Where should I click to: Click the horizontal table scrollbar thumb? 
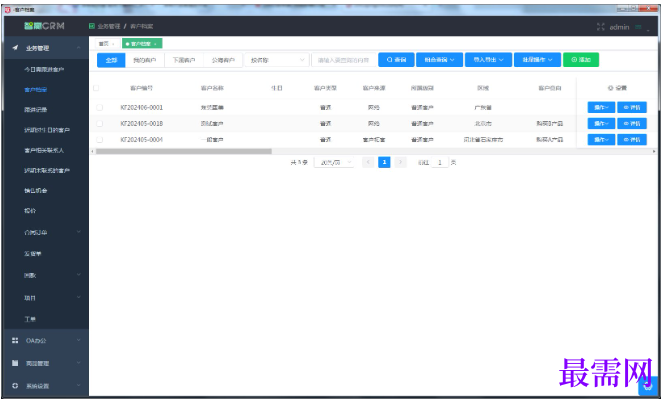pyautogui.click(x=184, y=152)
